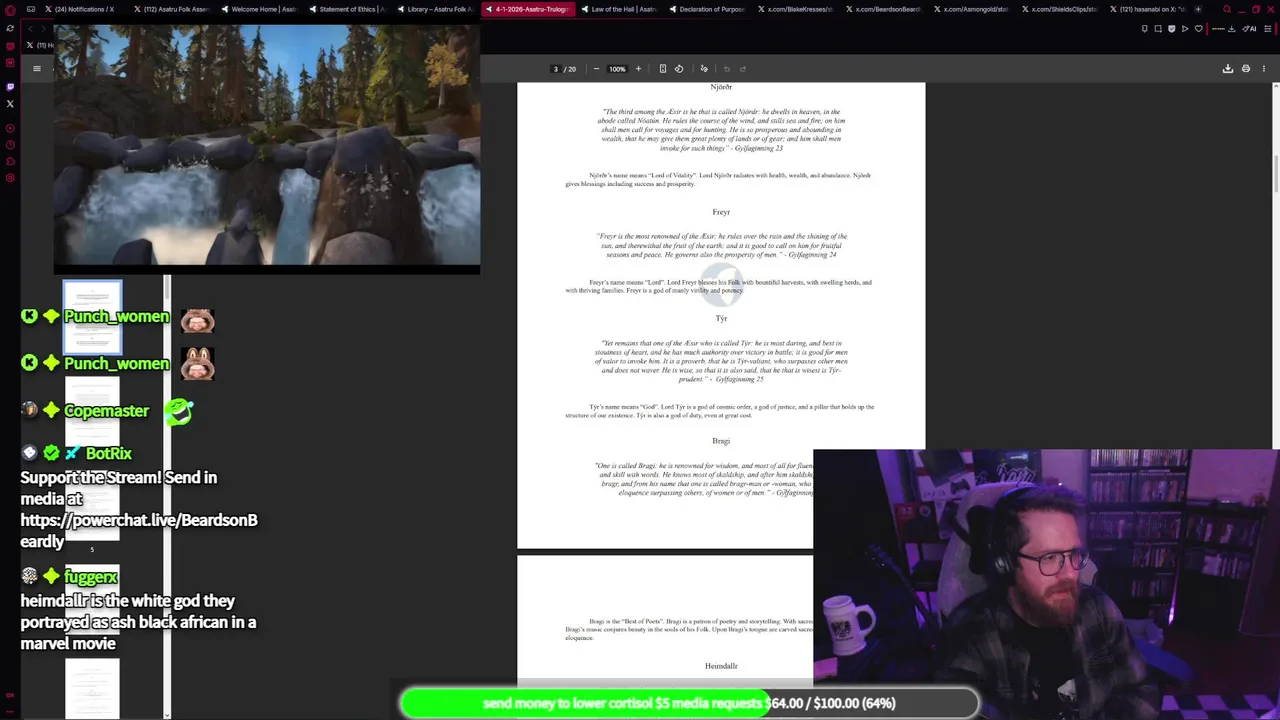Open the Statement of Ethics tab
Image resolution: width=1280 pixels, height=720 pixels.
(347, 9)
